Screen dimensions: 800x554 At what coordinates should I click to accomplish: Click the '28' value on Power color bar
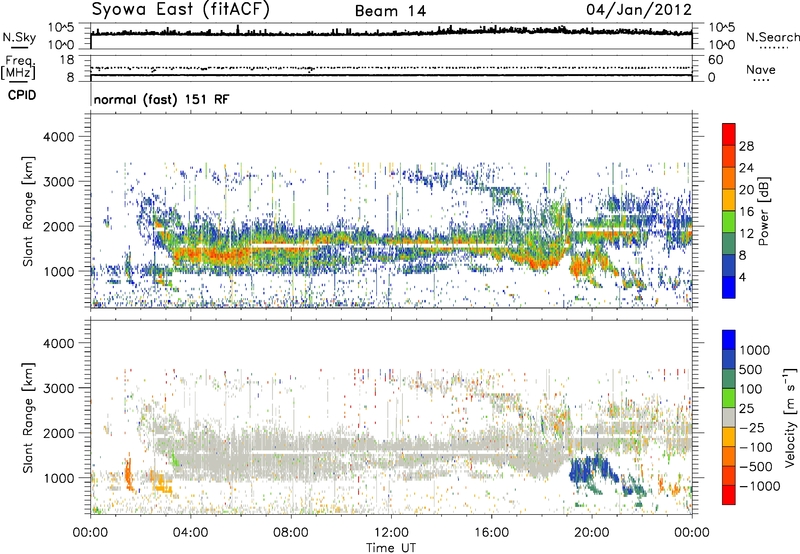point(746,146)
